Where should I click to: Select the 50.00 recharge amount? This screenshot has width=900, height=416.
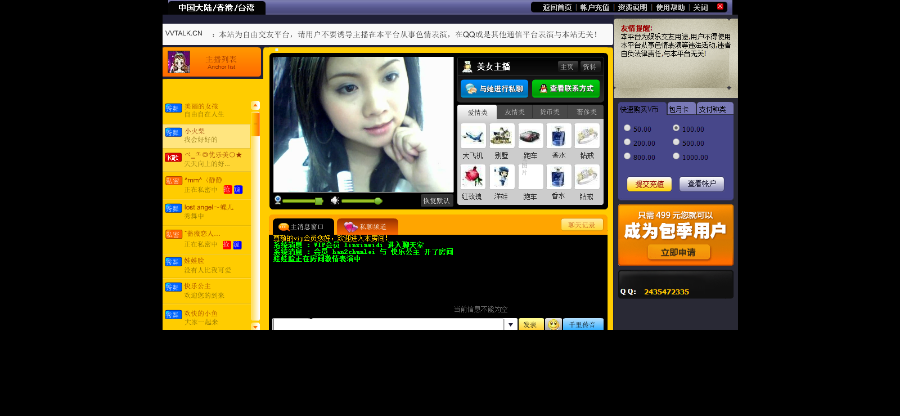[627, 128]
